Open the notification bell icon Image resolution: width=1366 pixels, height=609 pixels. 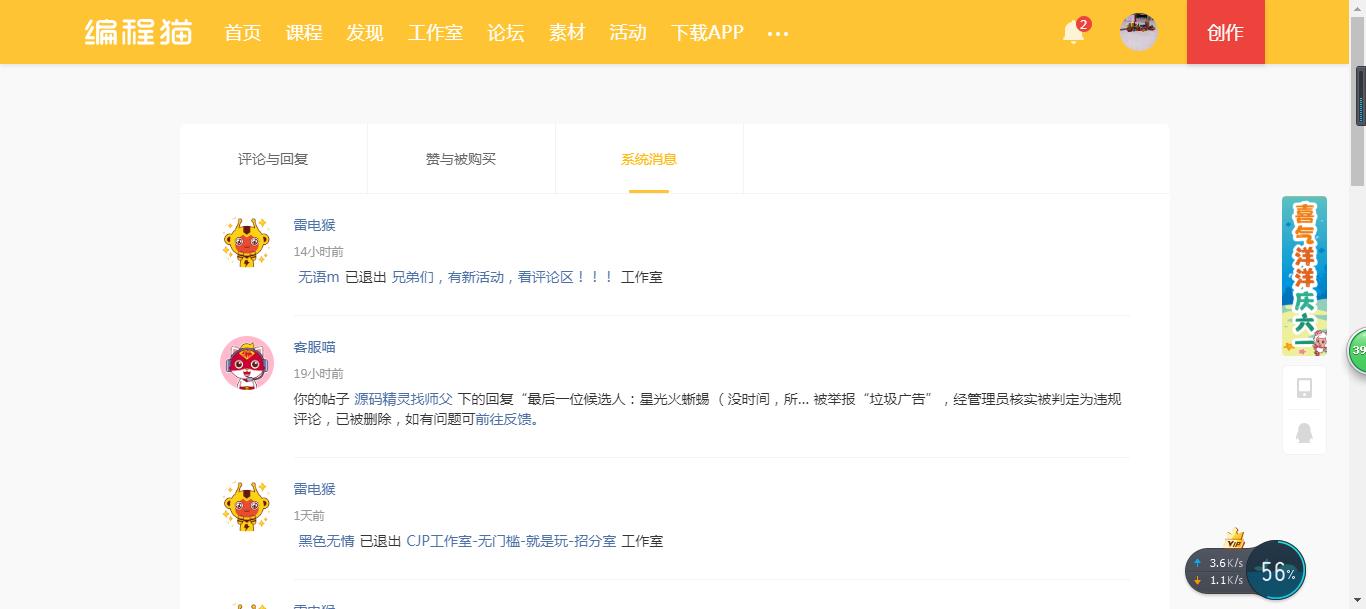click(1073, 32)
